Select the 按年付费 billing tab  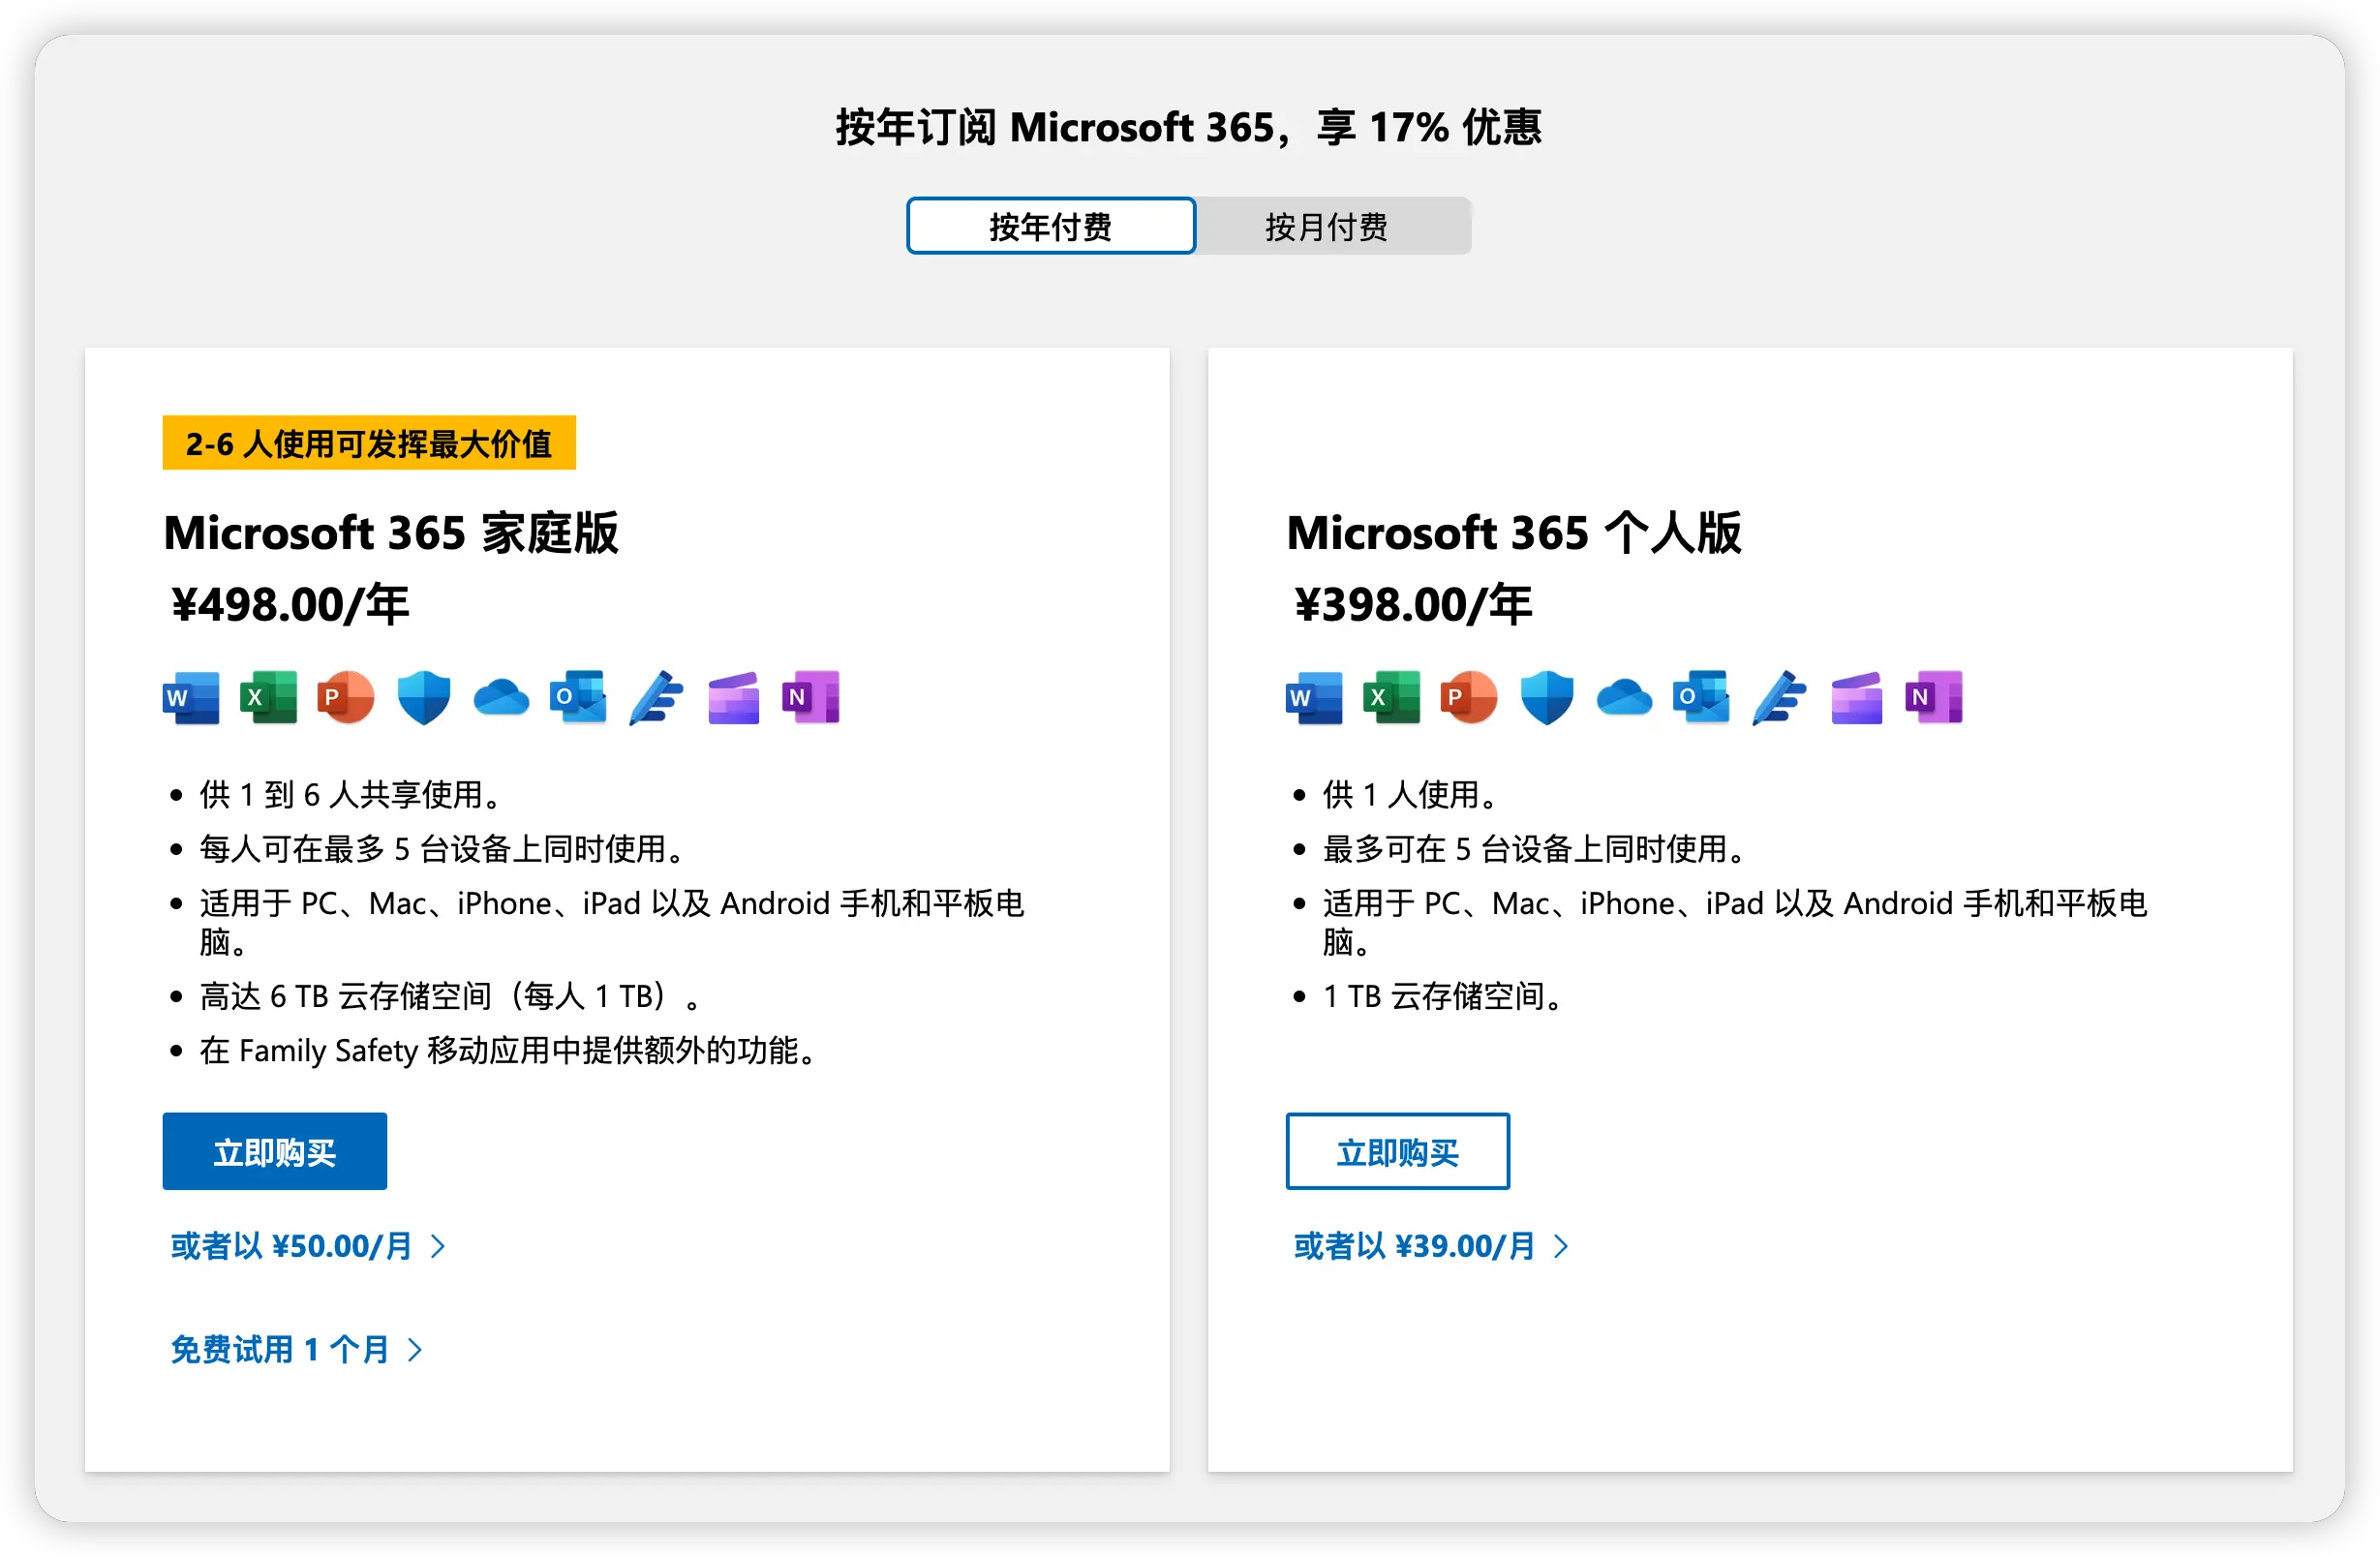coord(1051,226)
